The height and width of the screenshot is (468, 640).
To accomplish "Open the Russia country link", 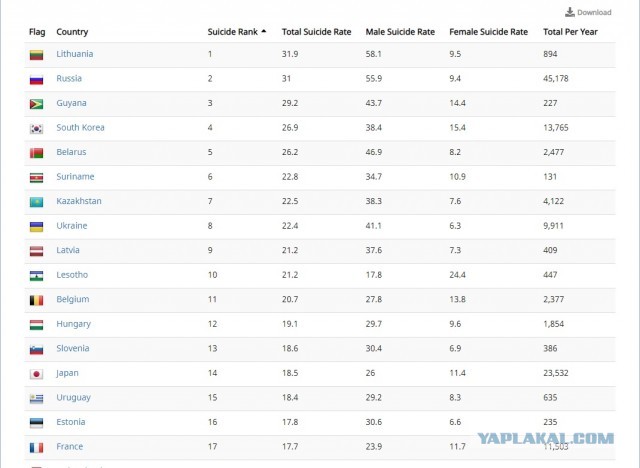I will tap(69, 78).
